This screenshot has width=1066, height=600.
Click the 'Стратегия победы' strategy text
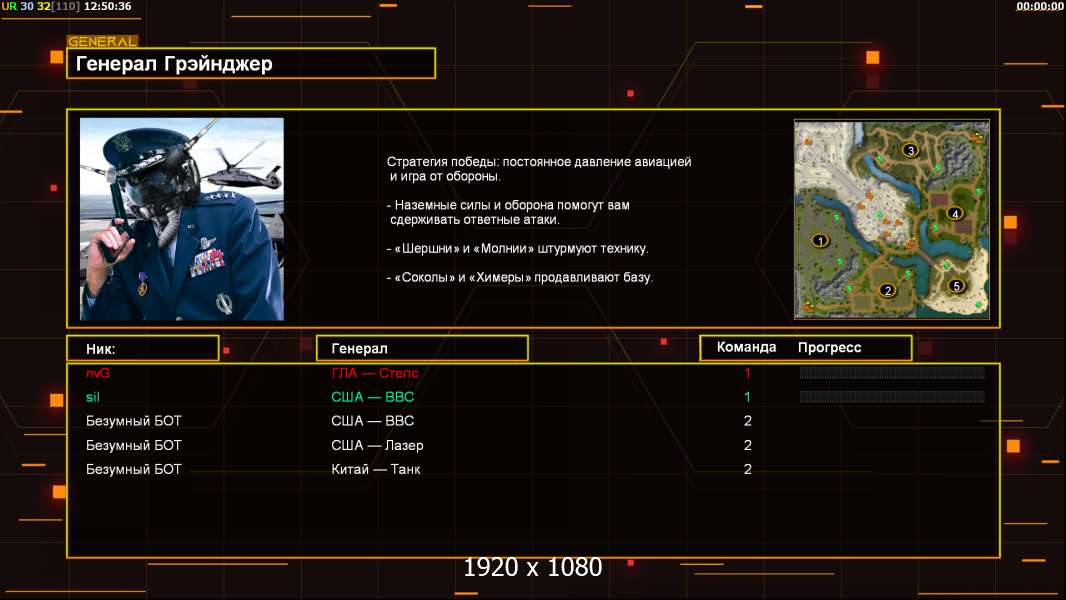pos(539,169)
